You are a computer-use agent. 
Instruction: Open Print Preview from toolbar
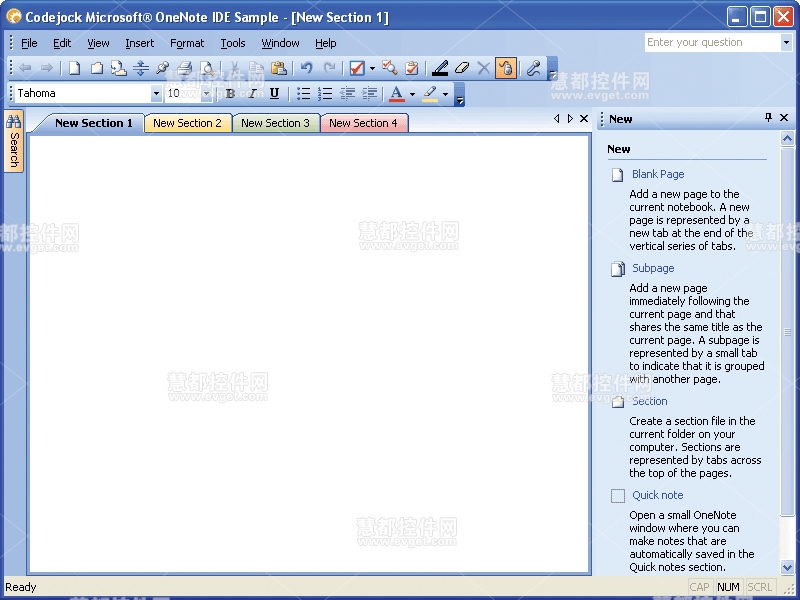(207, 68)
